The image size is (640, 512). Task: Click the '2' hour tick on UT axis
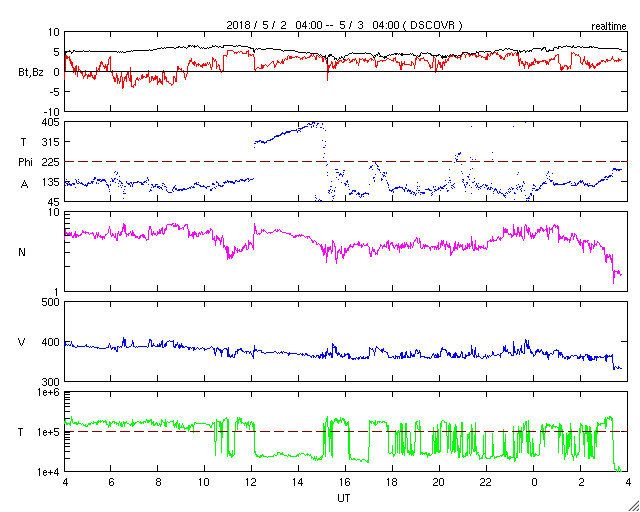tap(581, 481)
